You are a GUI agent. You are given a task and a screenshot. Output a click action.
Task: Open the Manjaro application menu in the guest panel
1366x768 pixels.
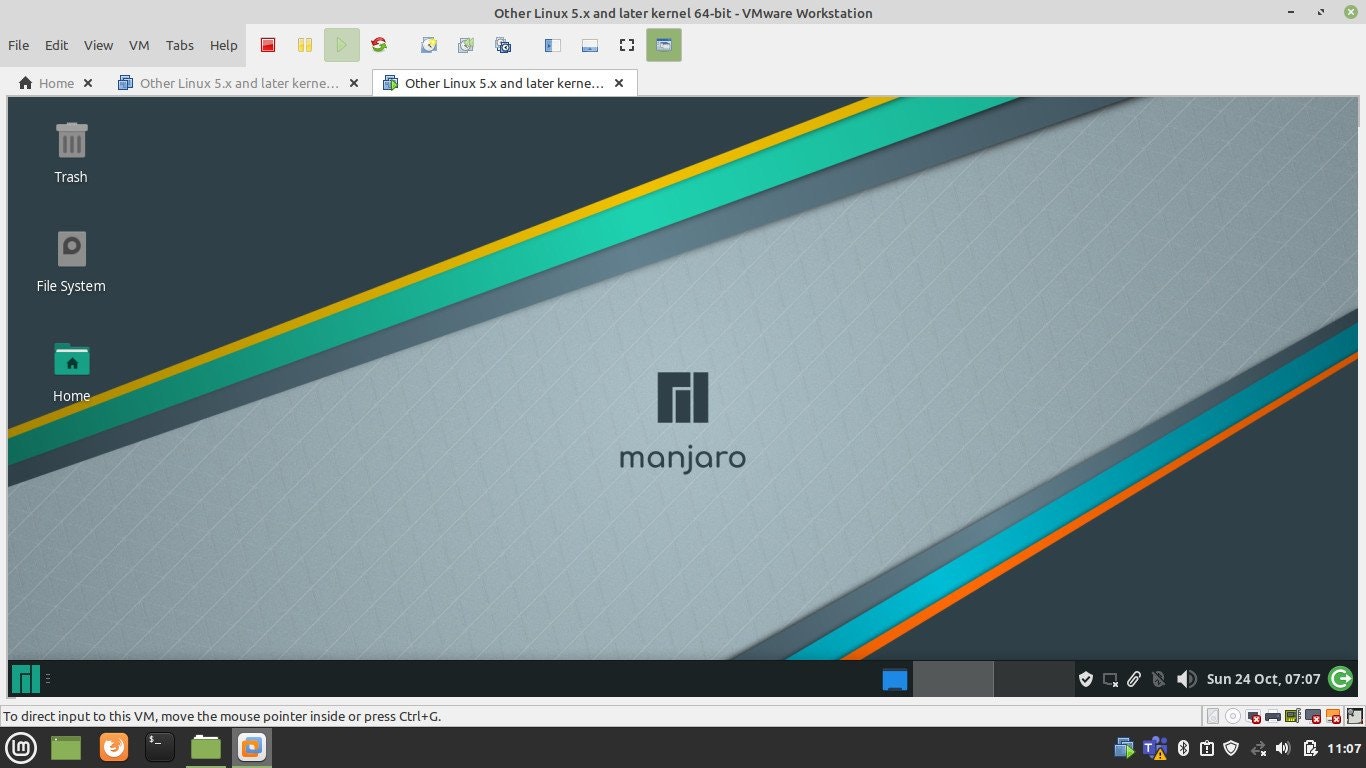25,679
